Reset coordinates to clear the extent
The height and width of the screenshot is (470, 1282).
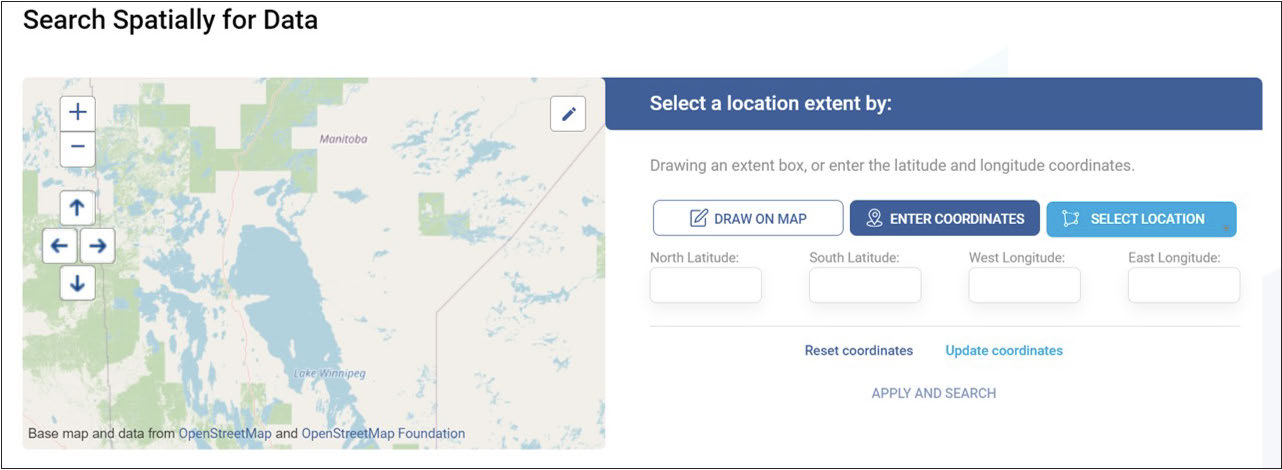(x=859, y=351)
